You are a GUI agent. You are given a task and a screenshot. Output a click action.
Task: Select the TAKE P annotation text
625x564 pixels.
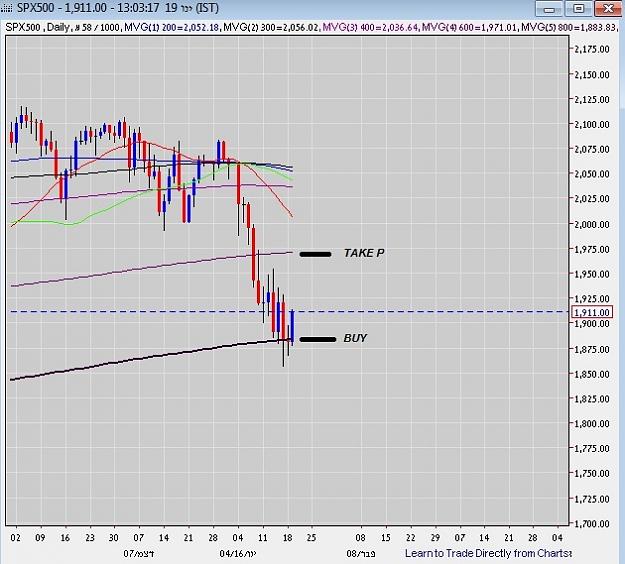click(x=364, y=253)
